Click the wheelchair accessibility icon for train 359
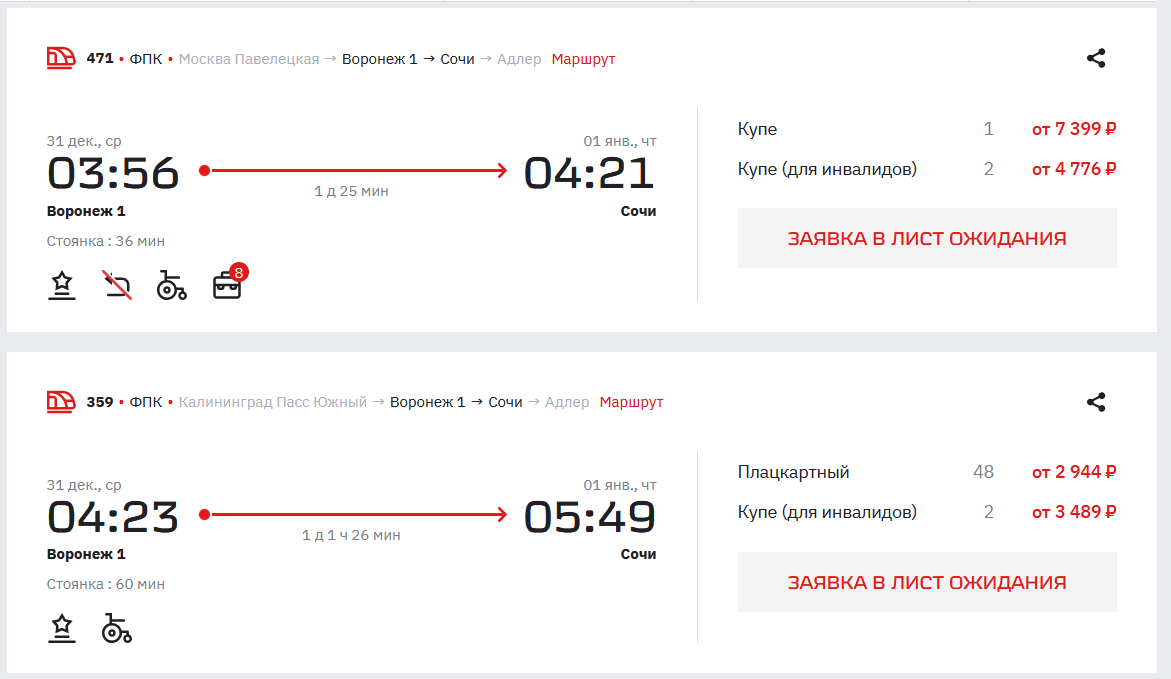This screenshot has height=679, width=1171. tap(117, 629)
